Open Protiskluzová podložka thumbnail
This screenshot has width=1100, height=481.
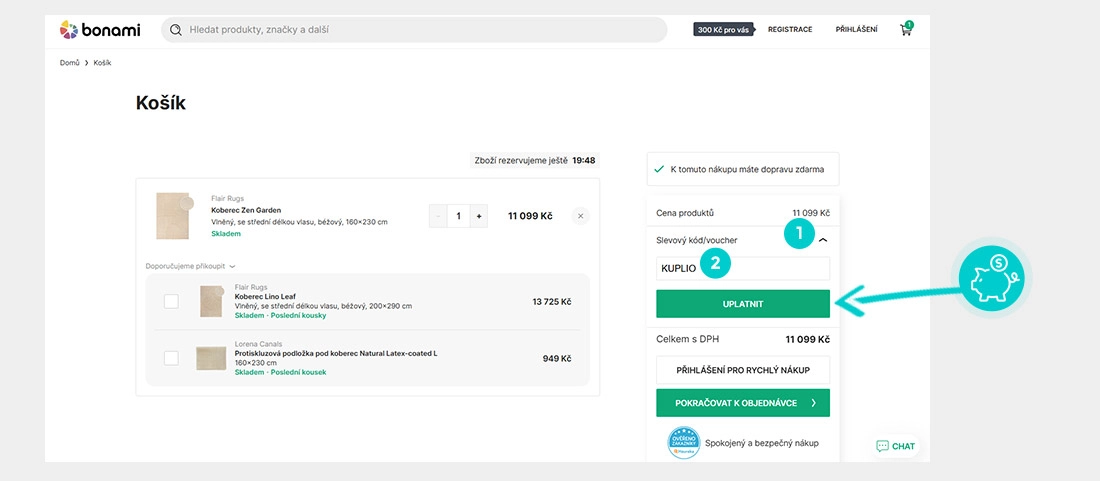211,358
